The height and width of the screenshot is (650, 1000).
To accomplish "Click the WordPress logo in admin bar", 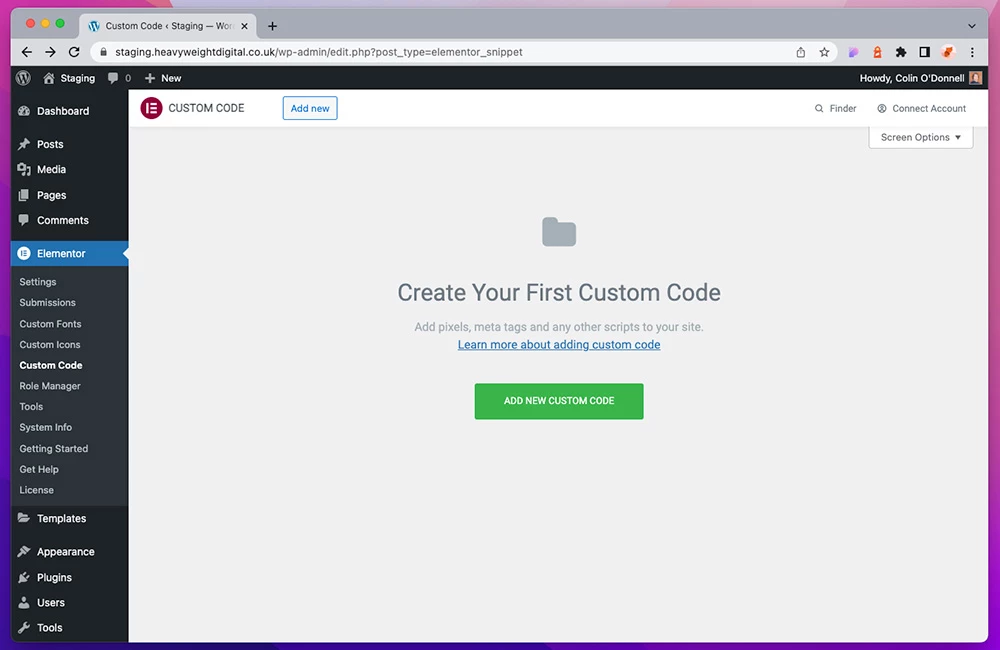I will point(23,78).
